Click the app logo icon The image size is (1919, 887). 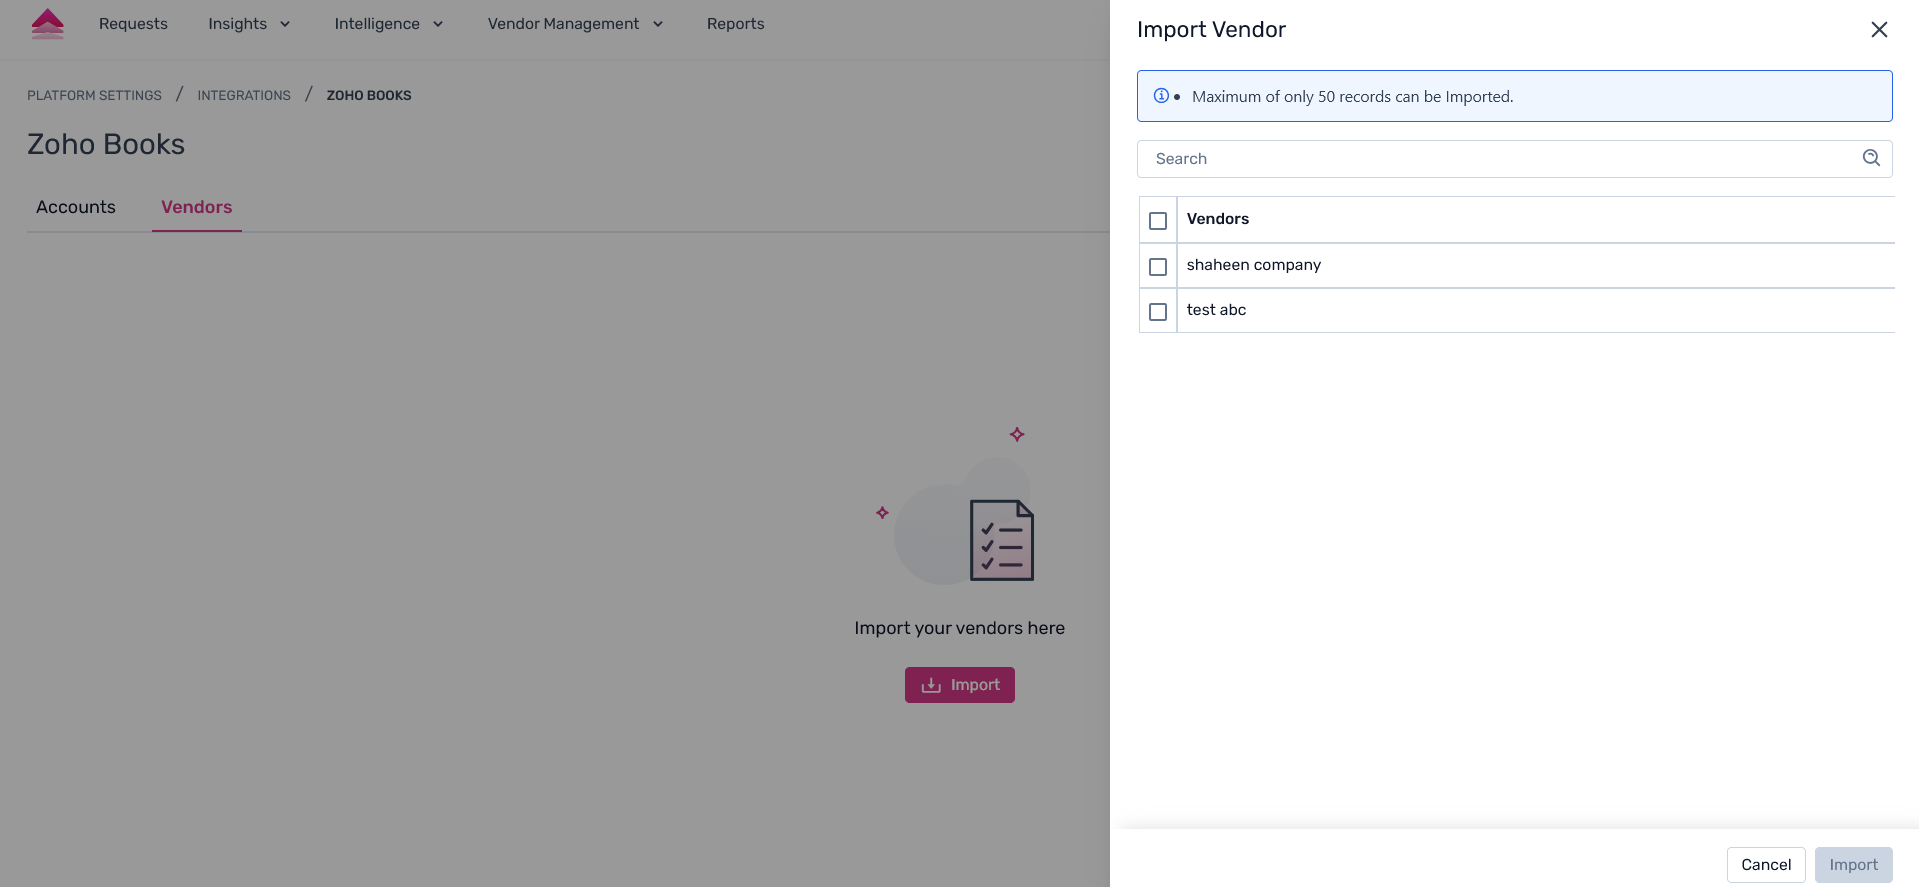(x=47, y=24)
